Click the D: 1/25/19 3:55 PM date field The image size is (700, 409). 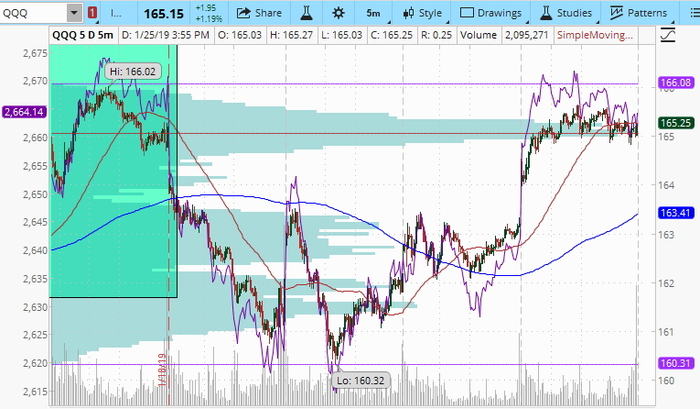coord(166,35)
